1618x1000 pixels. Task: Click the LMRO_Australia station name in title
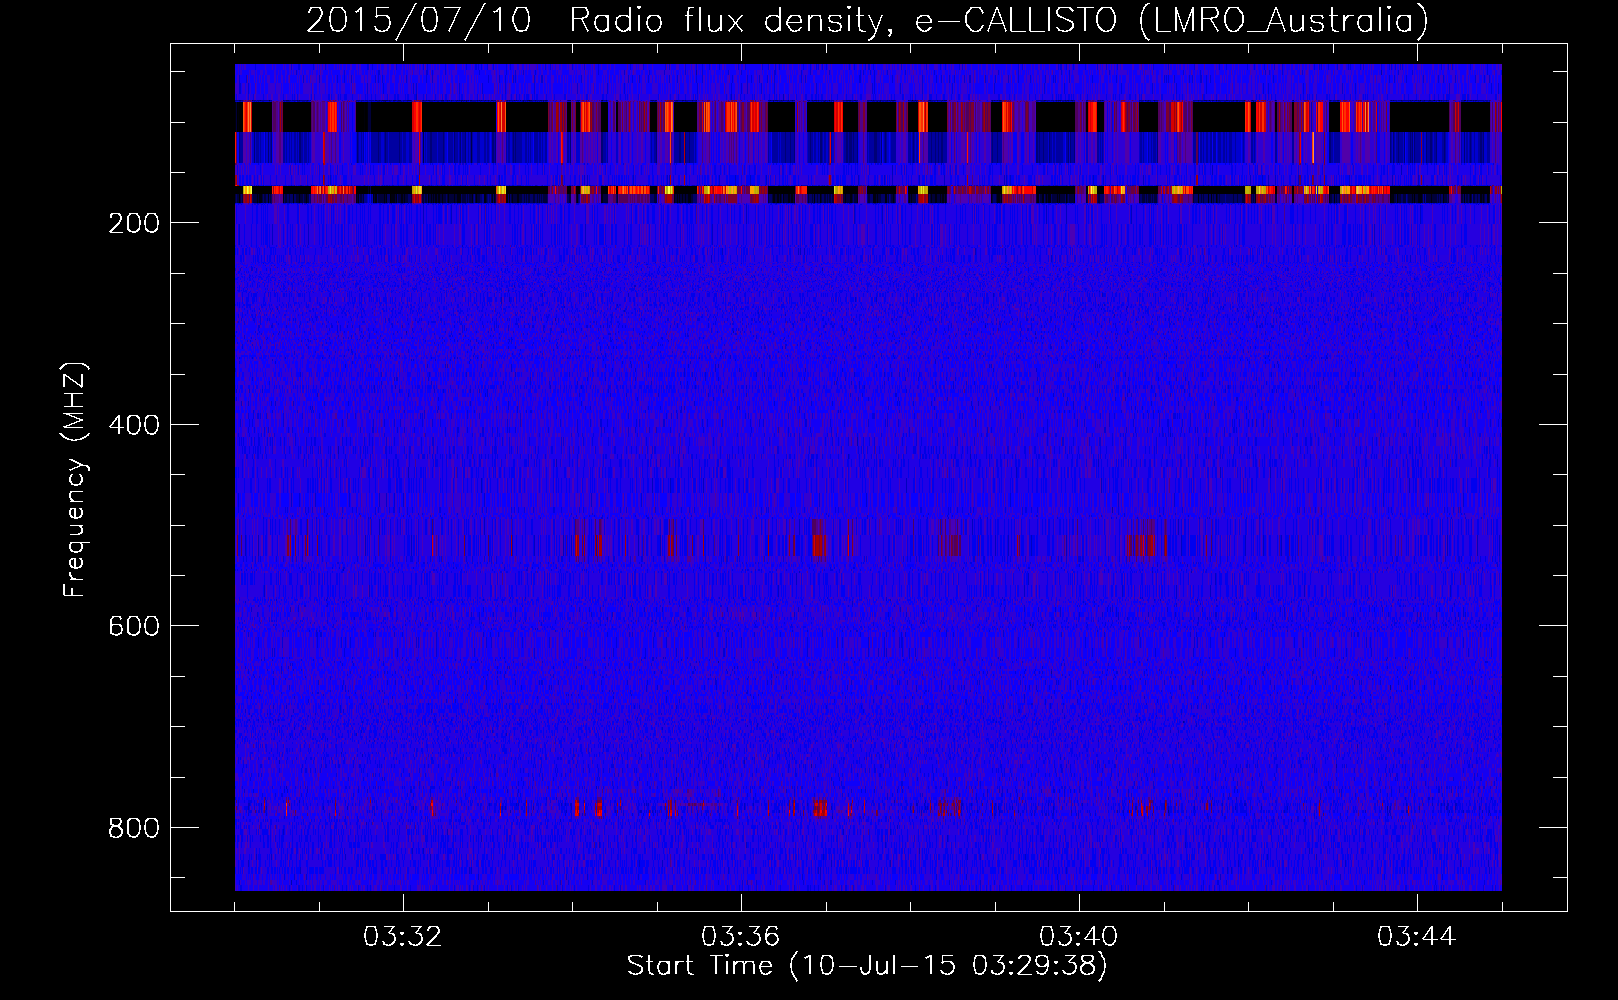tap(1284, 20)
